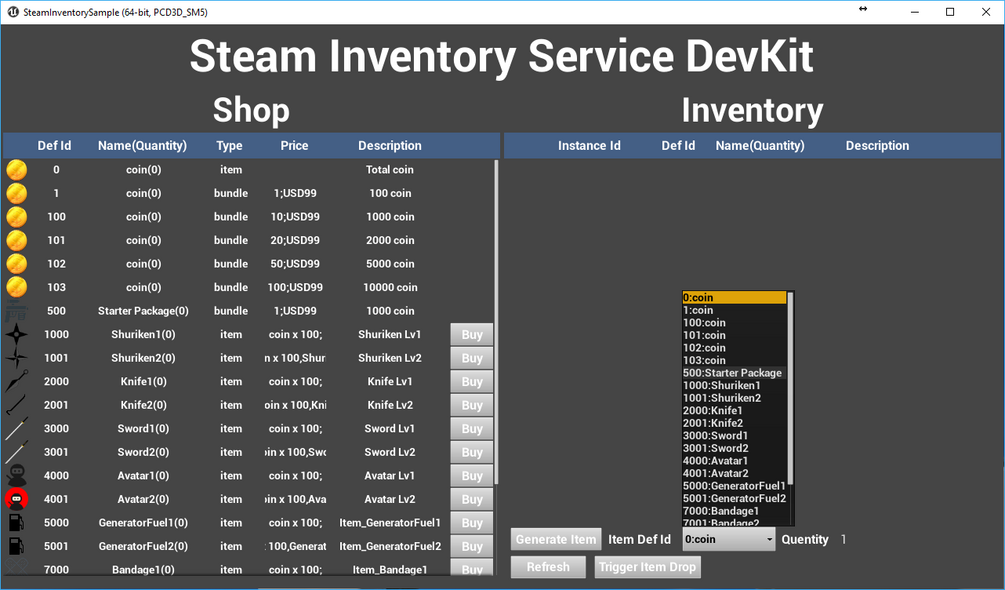Click the red Avatar2 ninja icon
Image resolution: width=1005 pixels, height=590 pixels.
pos(17,499)
